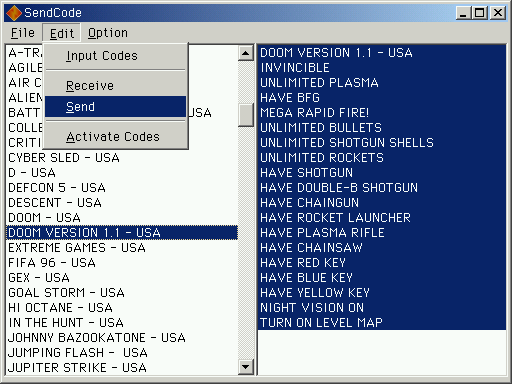Select DOOM - USA game entry
The width and height of the screenshot is (512, 384).
122,218
